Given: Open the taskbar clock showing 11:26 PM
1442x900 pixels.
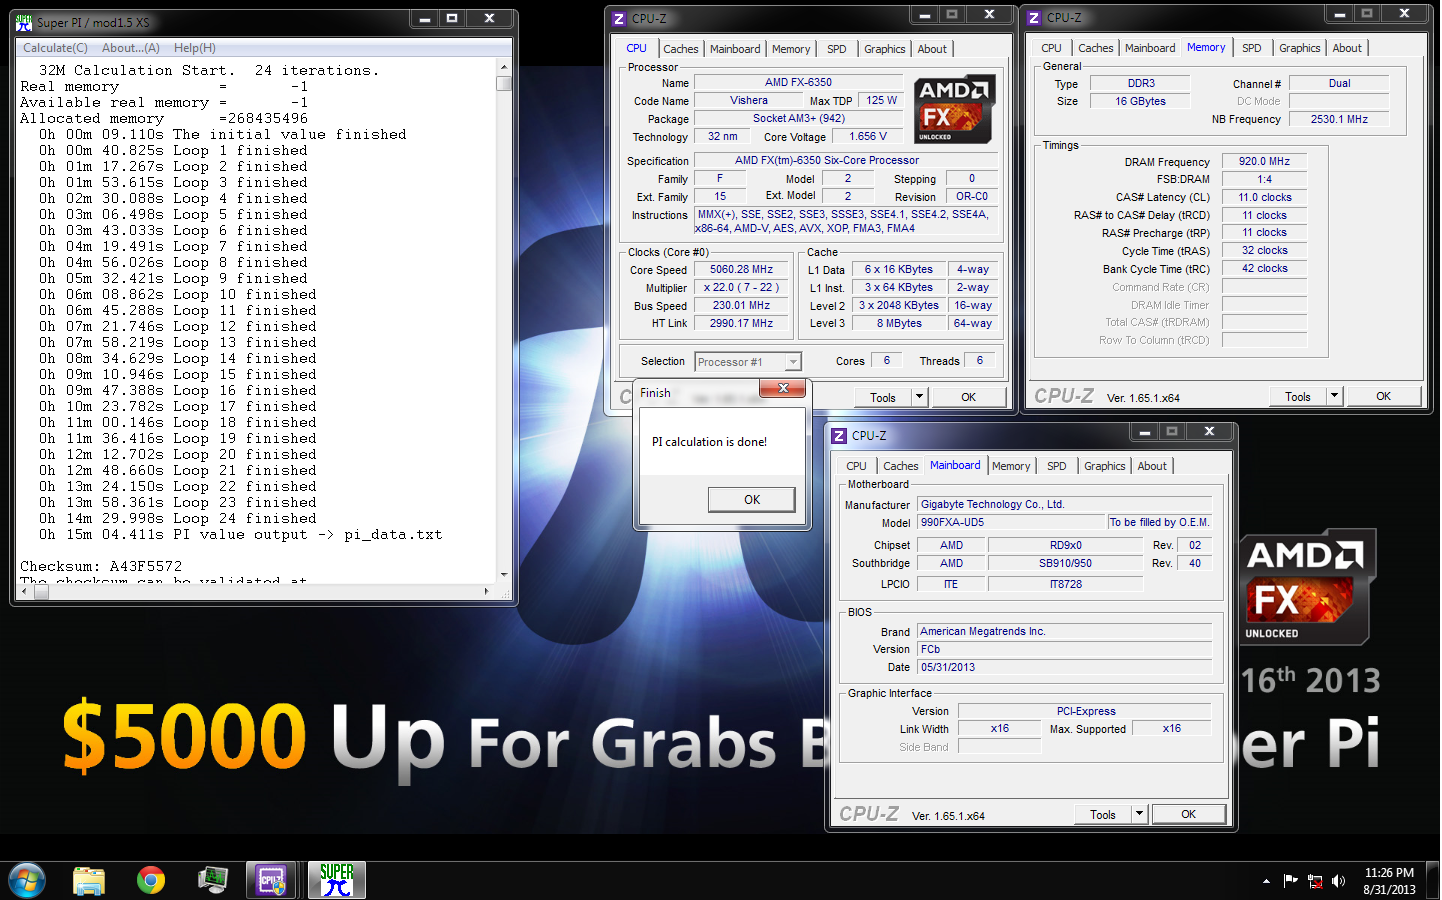Looking at the screenshot, I should pyautogui.click(x=1390, y=881).
